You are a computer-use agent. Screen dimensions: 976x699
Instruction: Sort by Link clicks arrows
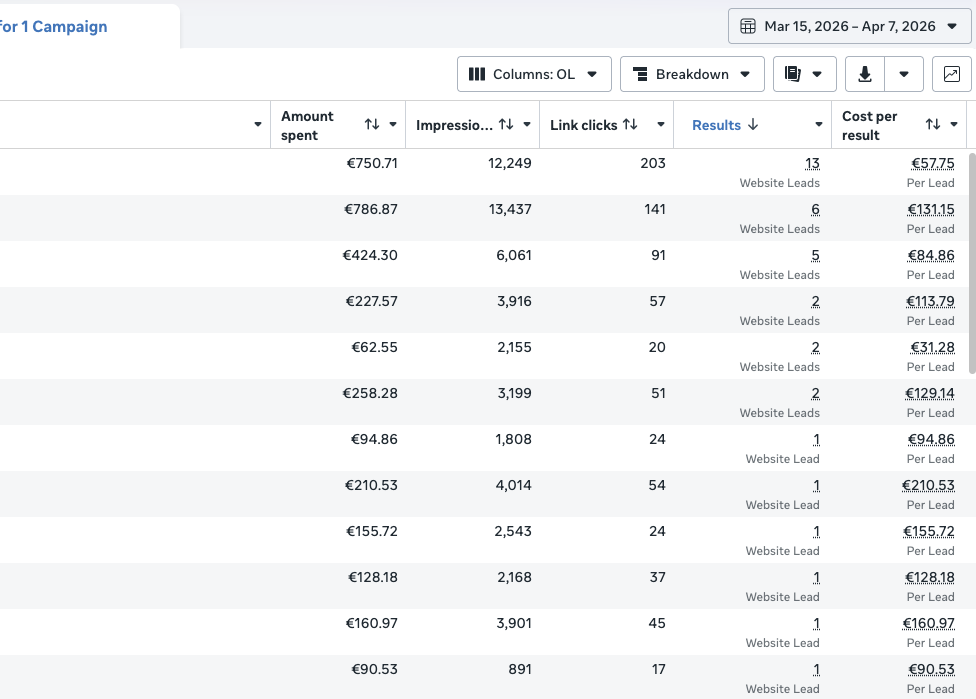630,124
